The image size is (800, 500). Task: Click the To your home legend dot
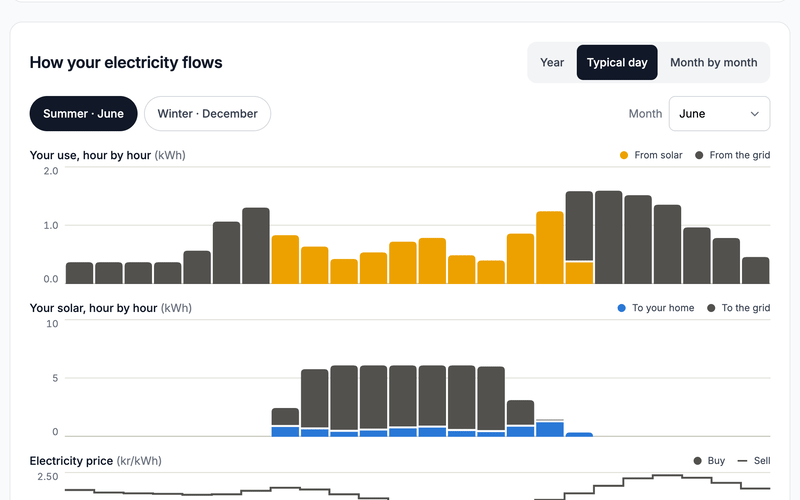621,308
